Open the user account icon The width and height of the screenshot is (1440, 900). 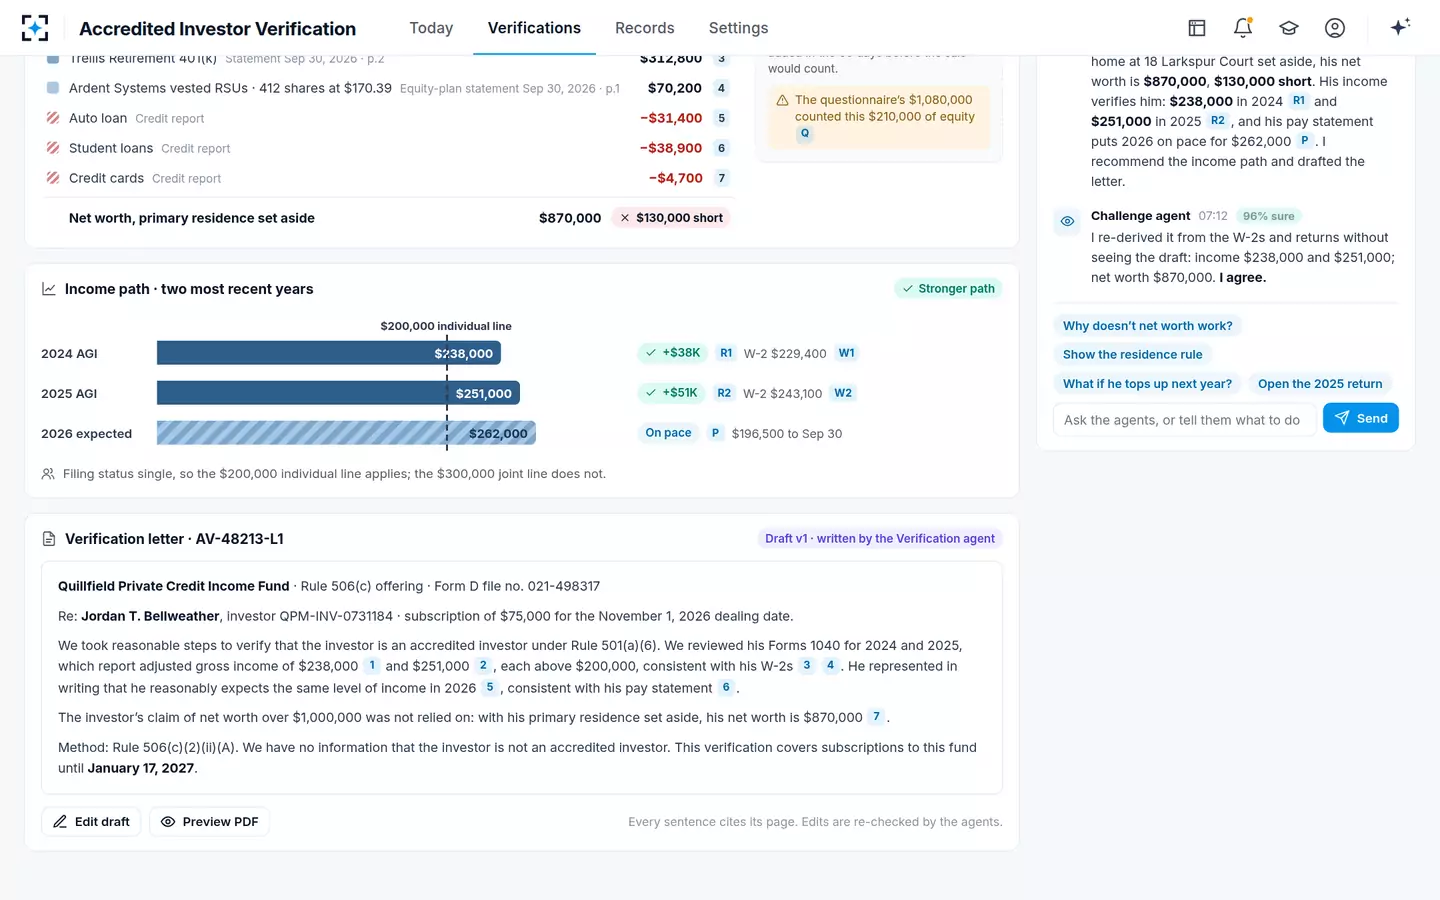tap(1335, 28)
